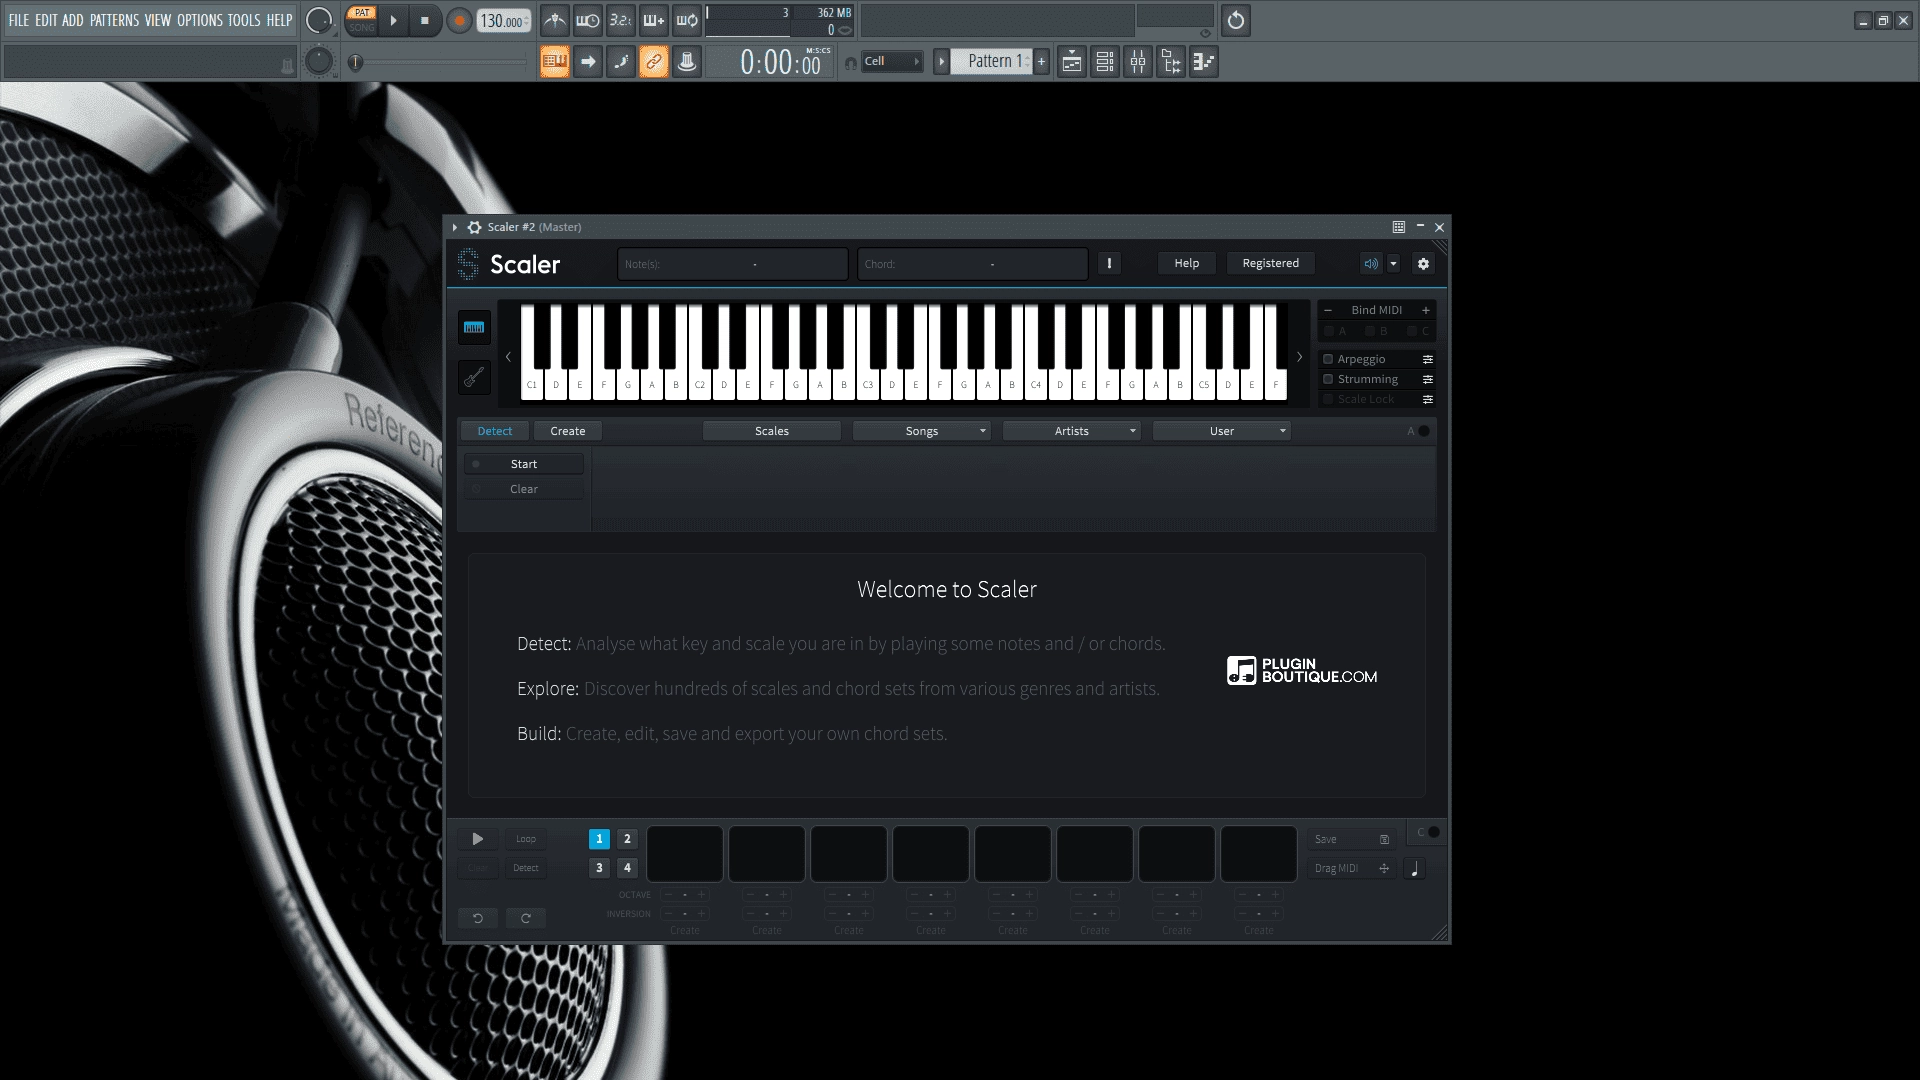This screenshot has height=1080, width=1920.
Task: Open the Pattern 1 selector
Action: pyautogui.click(x=991, y=62)
